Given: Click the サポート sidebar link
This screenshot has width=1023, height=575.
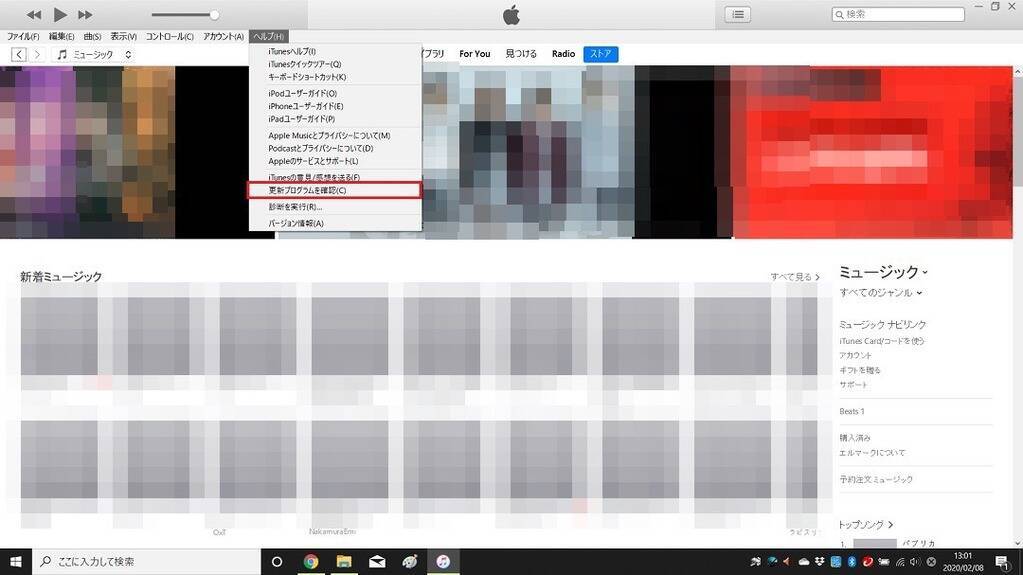Looking at the screenshot, I should pos(853,384).
